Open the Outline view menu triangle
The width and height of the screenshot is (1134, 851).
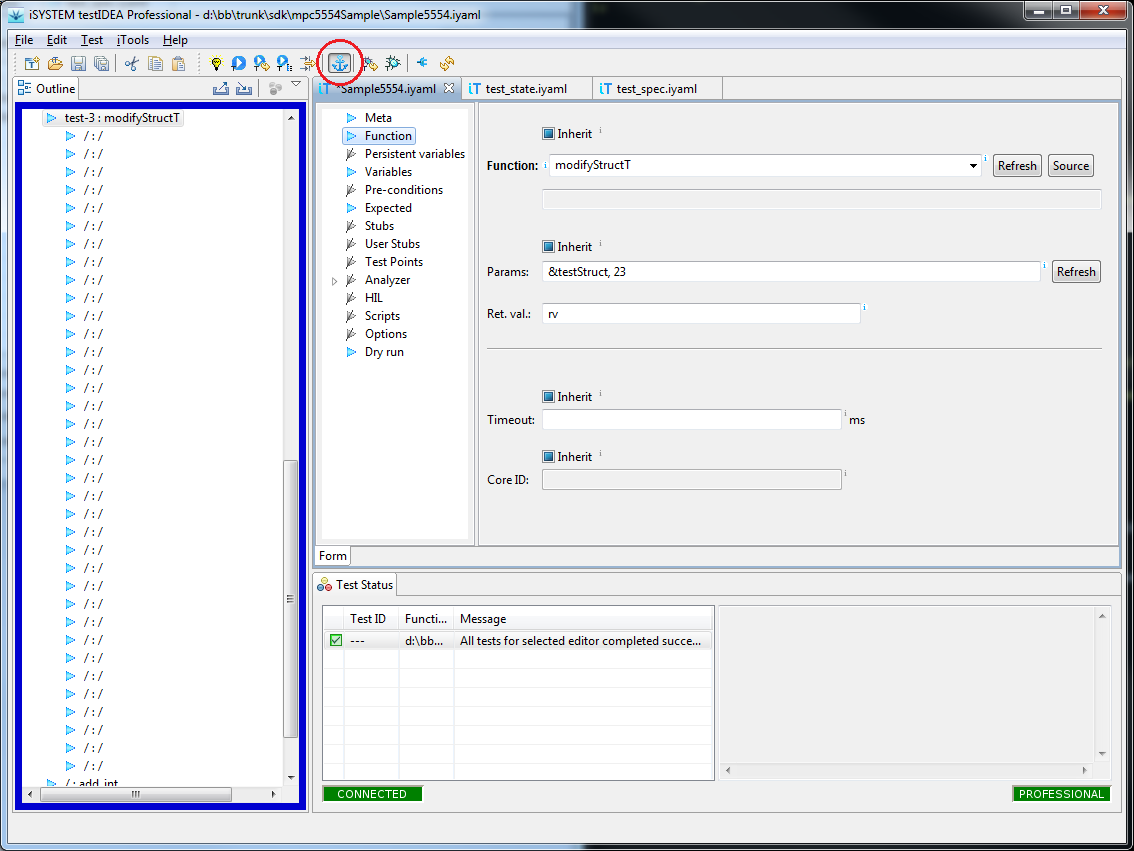pyautogui.click(x=296, y=86)
